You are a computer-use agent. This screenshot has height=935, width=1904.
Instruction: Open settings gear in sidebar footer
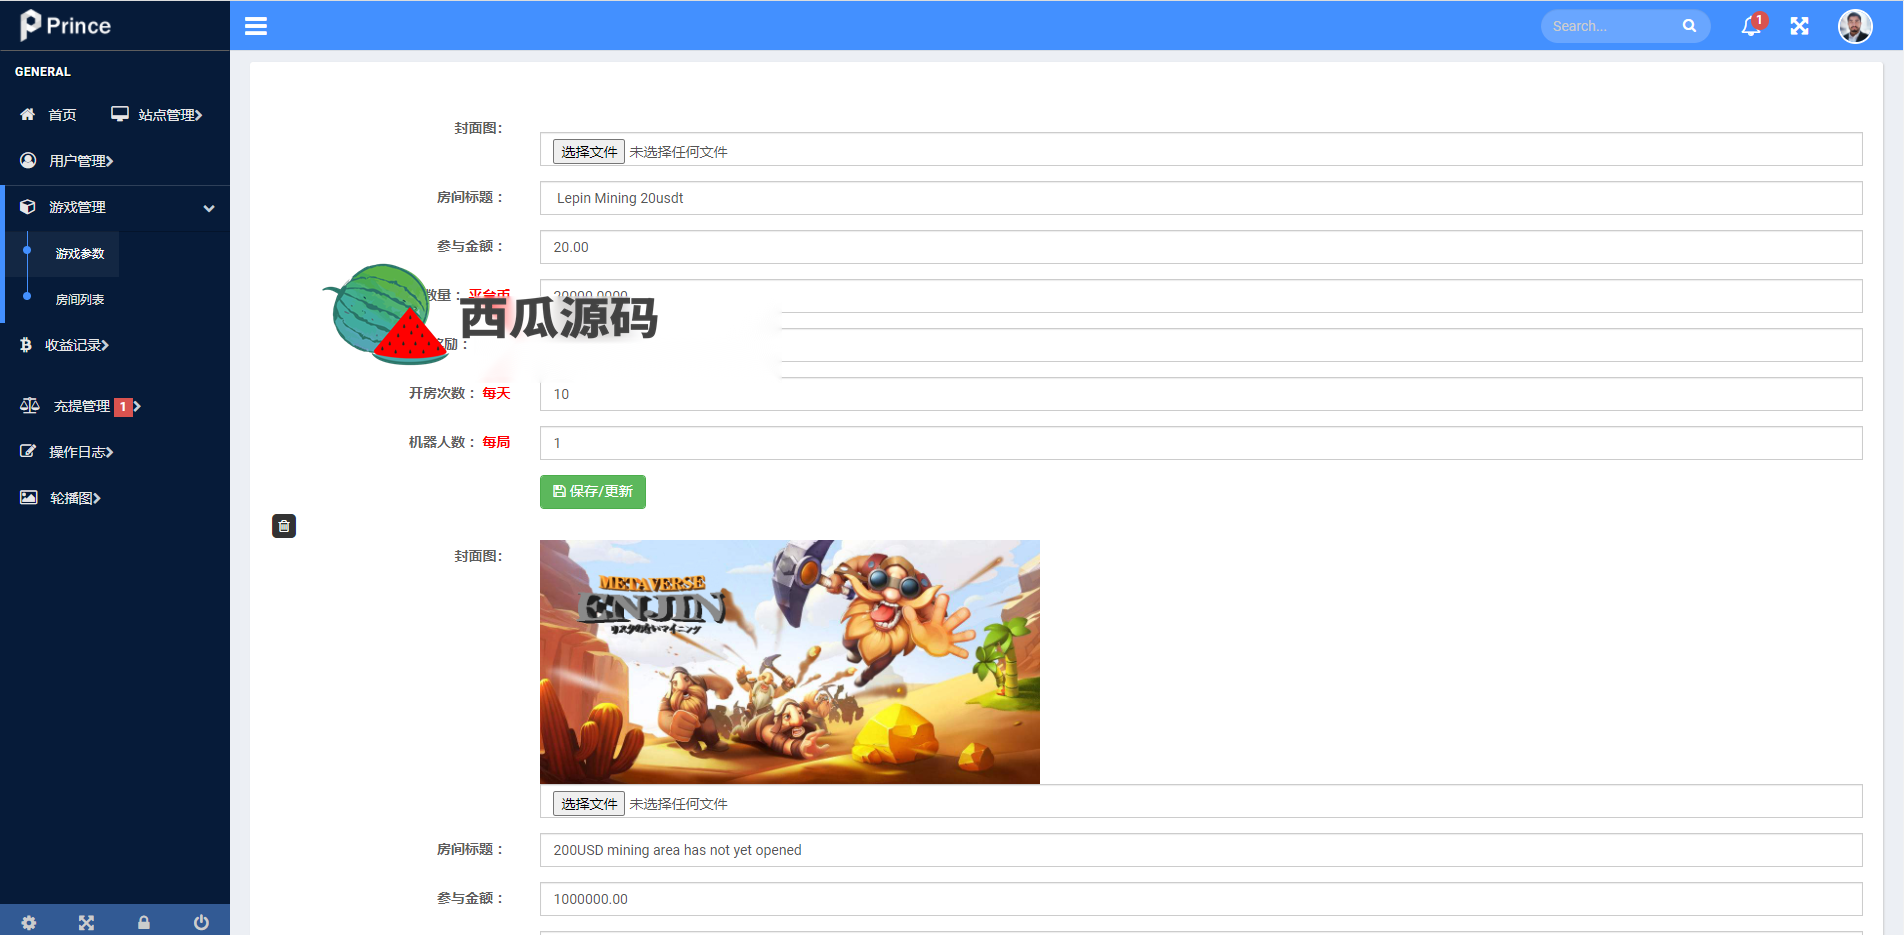[29, 922]
